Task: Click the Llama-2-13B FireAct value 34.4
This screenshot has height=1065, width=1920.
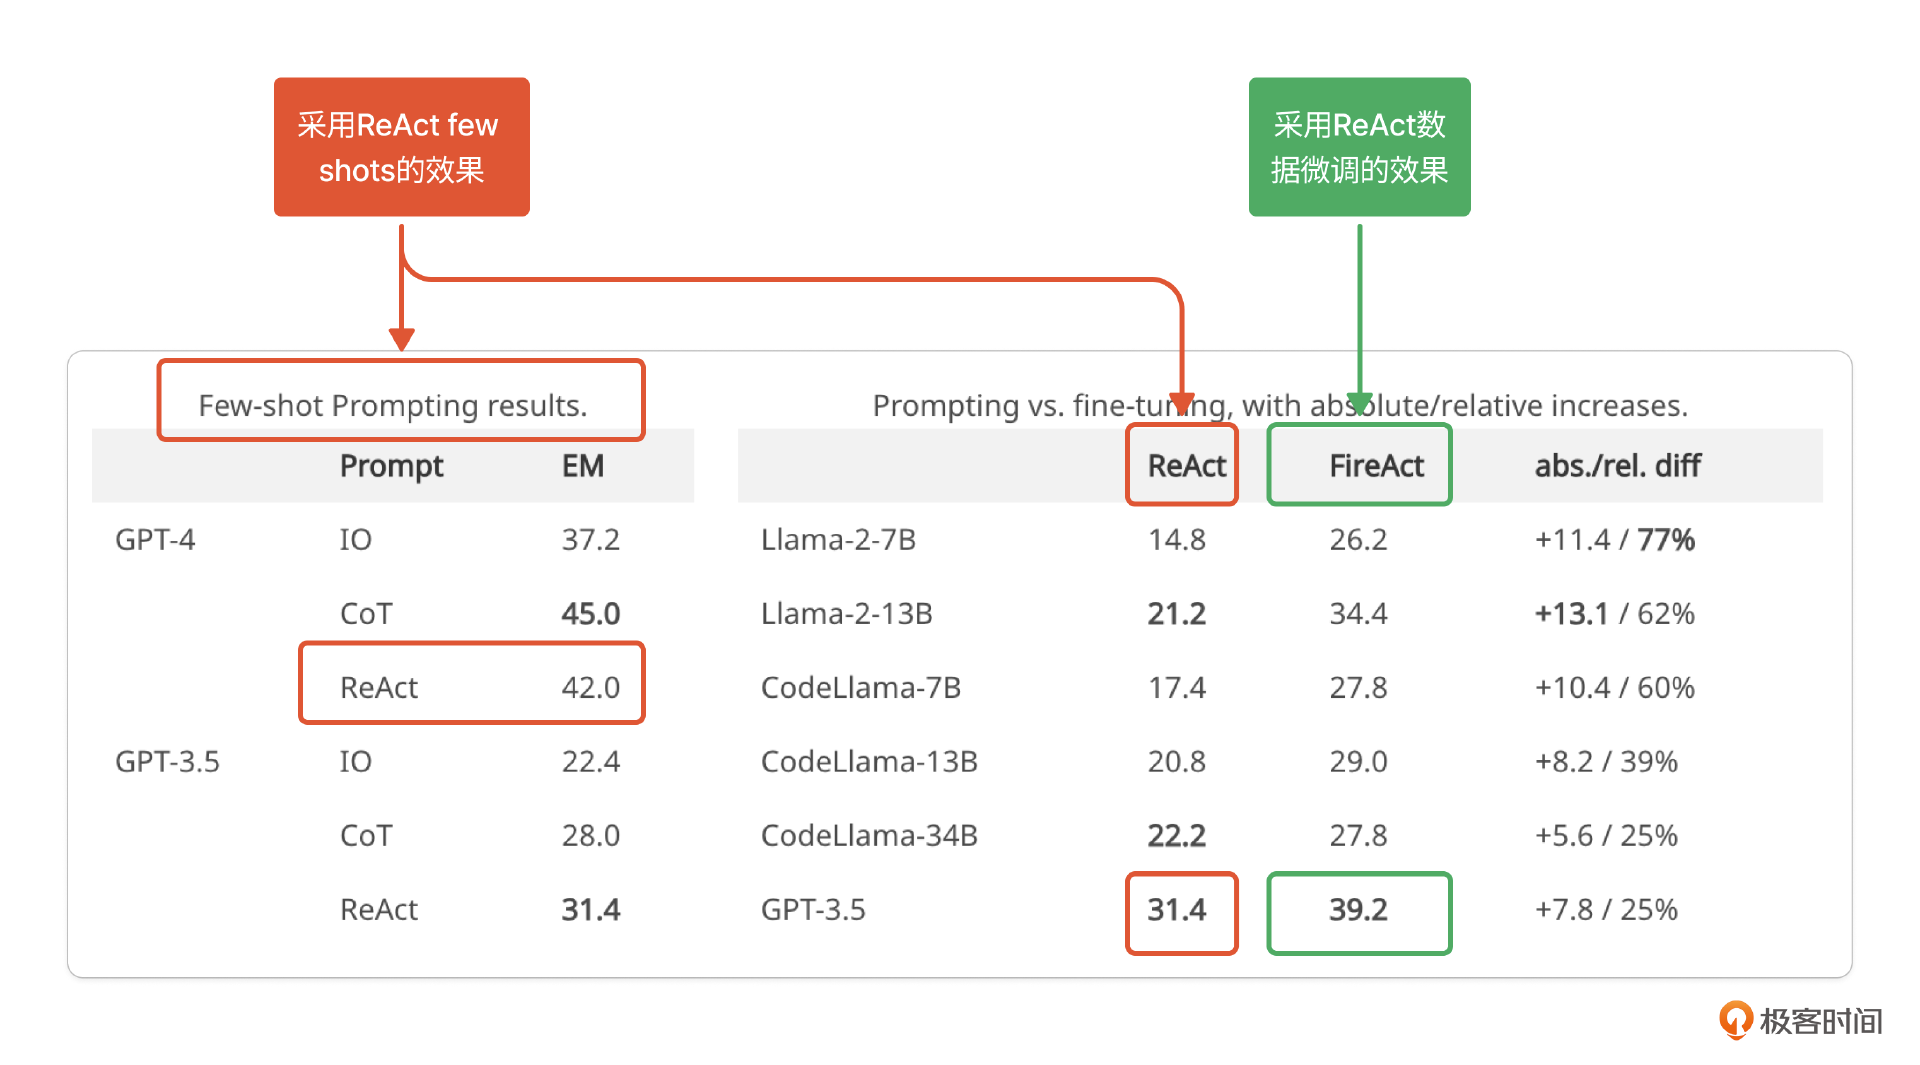Action: 1358,614
